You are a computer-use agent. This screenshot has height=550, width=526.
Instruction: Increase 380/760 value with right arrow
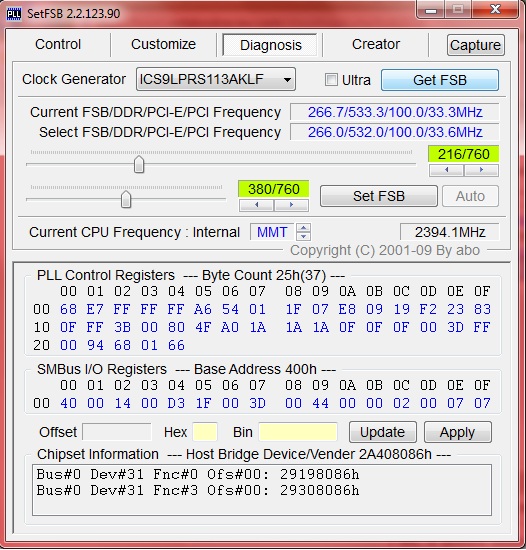[x=291, y=205]
